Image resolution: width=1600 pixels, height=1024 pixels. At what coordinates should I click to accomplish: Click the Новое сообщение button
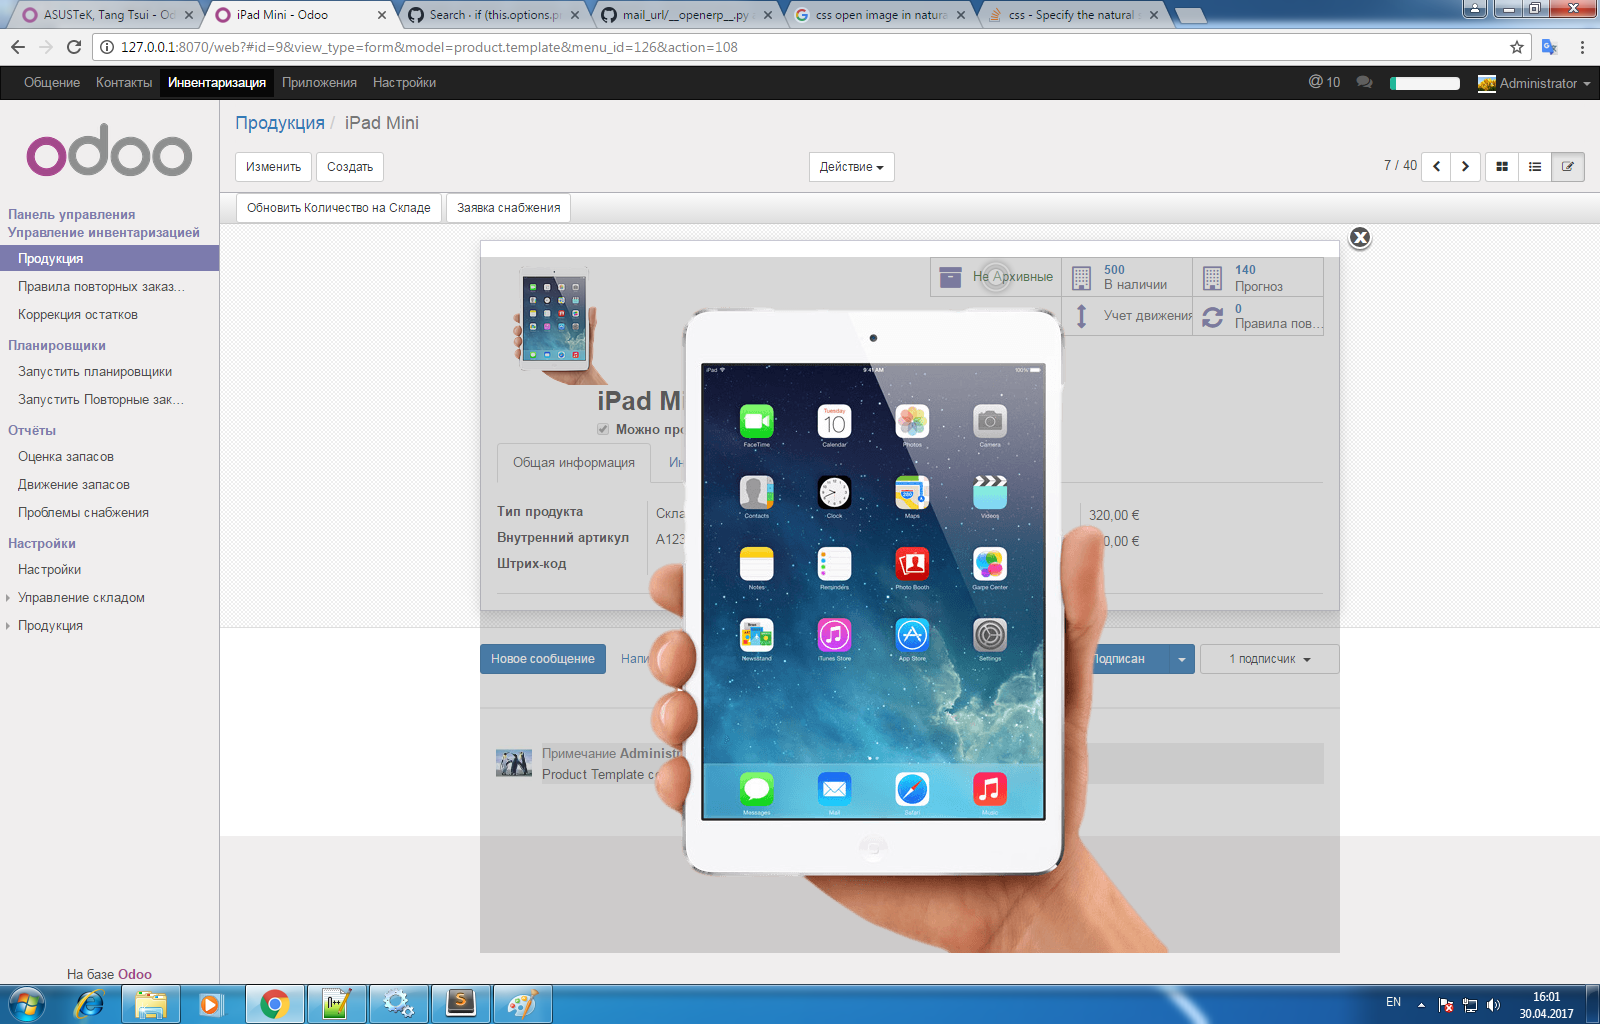point(543,659)
